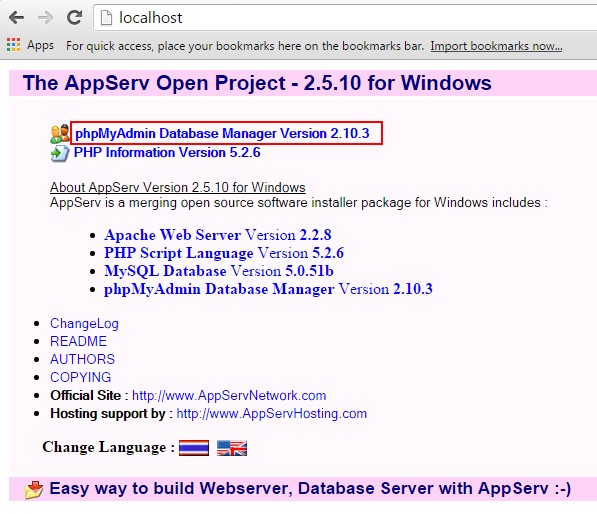Image resolution: width=597 pixels, height=514 pixels.
Task: Click the Change Language label
Action: point(109,447)
